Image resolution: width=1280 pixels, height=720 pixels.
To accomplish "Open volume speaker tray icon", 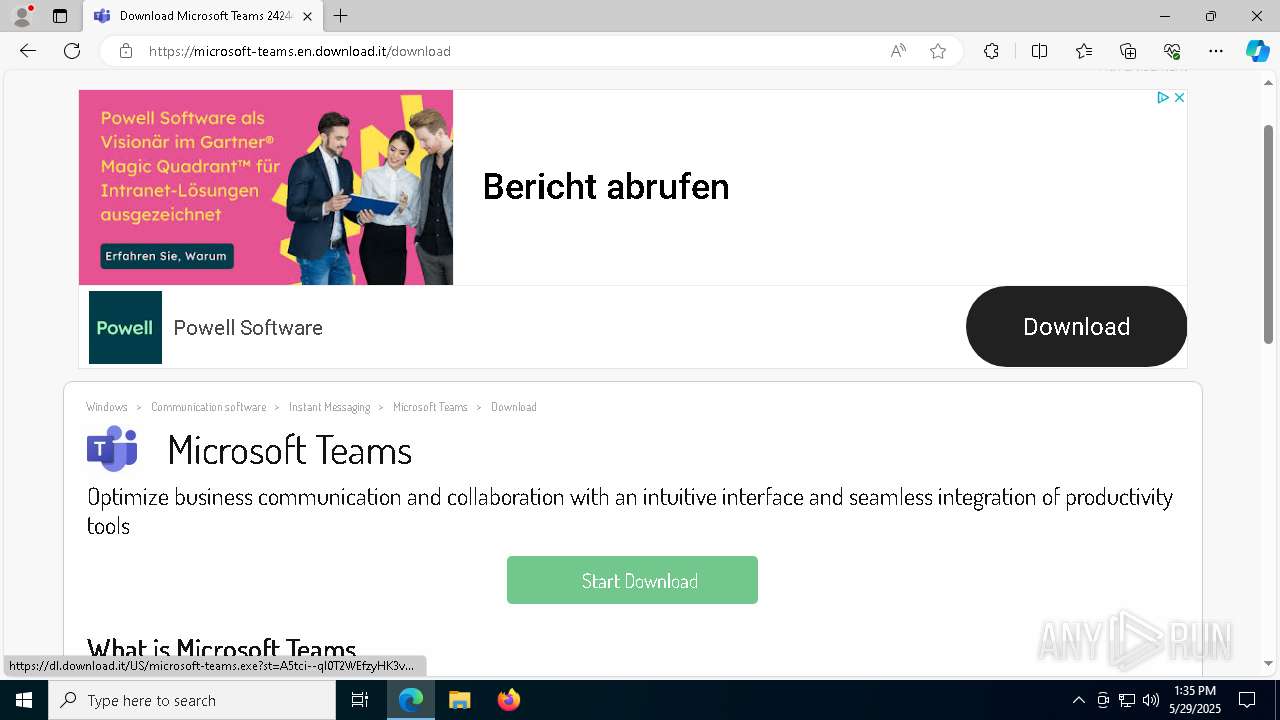I will 1151,700.
